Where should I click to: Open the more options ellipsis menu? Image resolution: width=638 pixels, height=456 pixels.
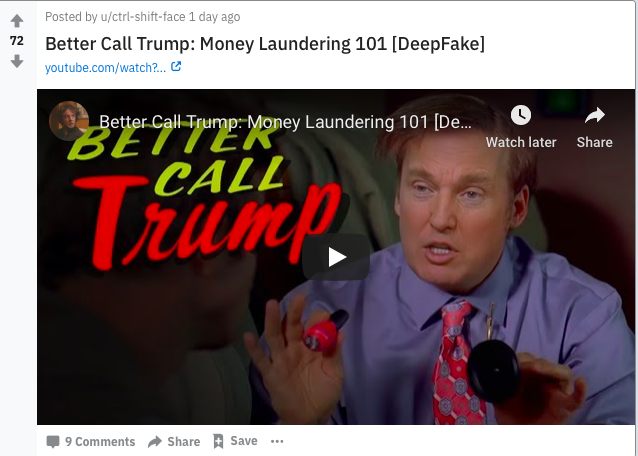[x=277, y=441]
